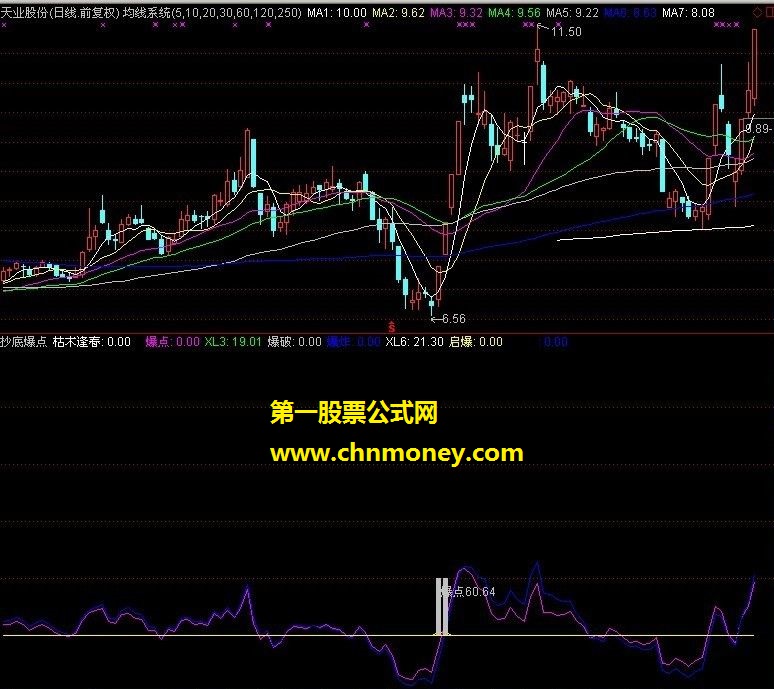Click the green MA4: 9.56 value
The height and width of the screenshot is (689, 774).
point(514,13)
